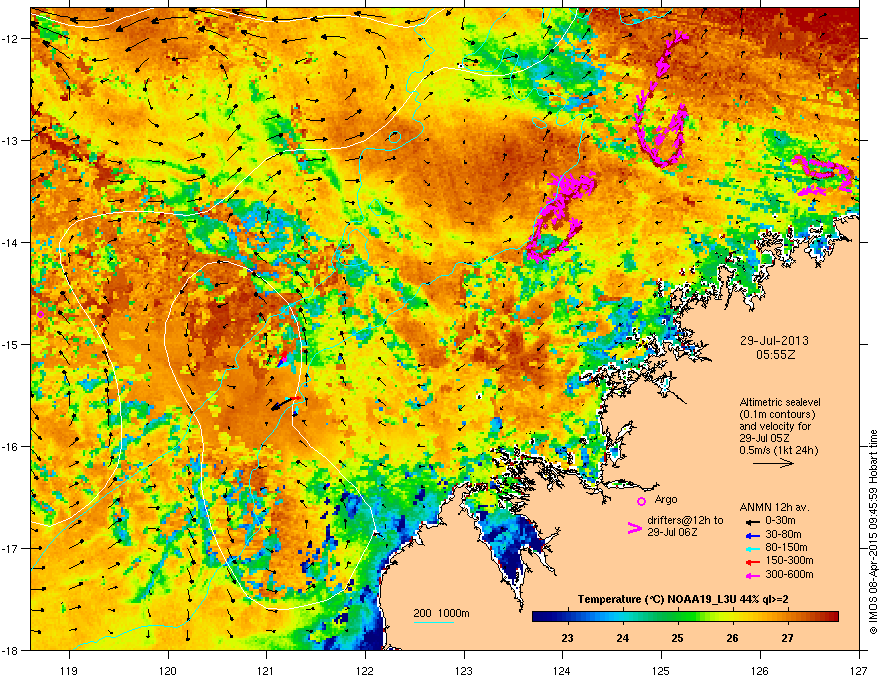This screenshot has width=880, height=680.
Task: Click the 'Altimetric sealevel' text line
Action: [780, 402]
